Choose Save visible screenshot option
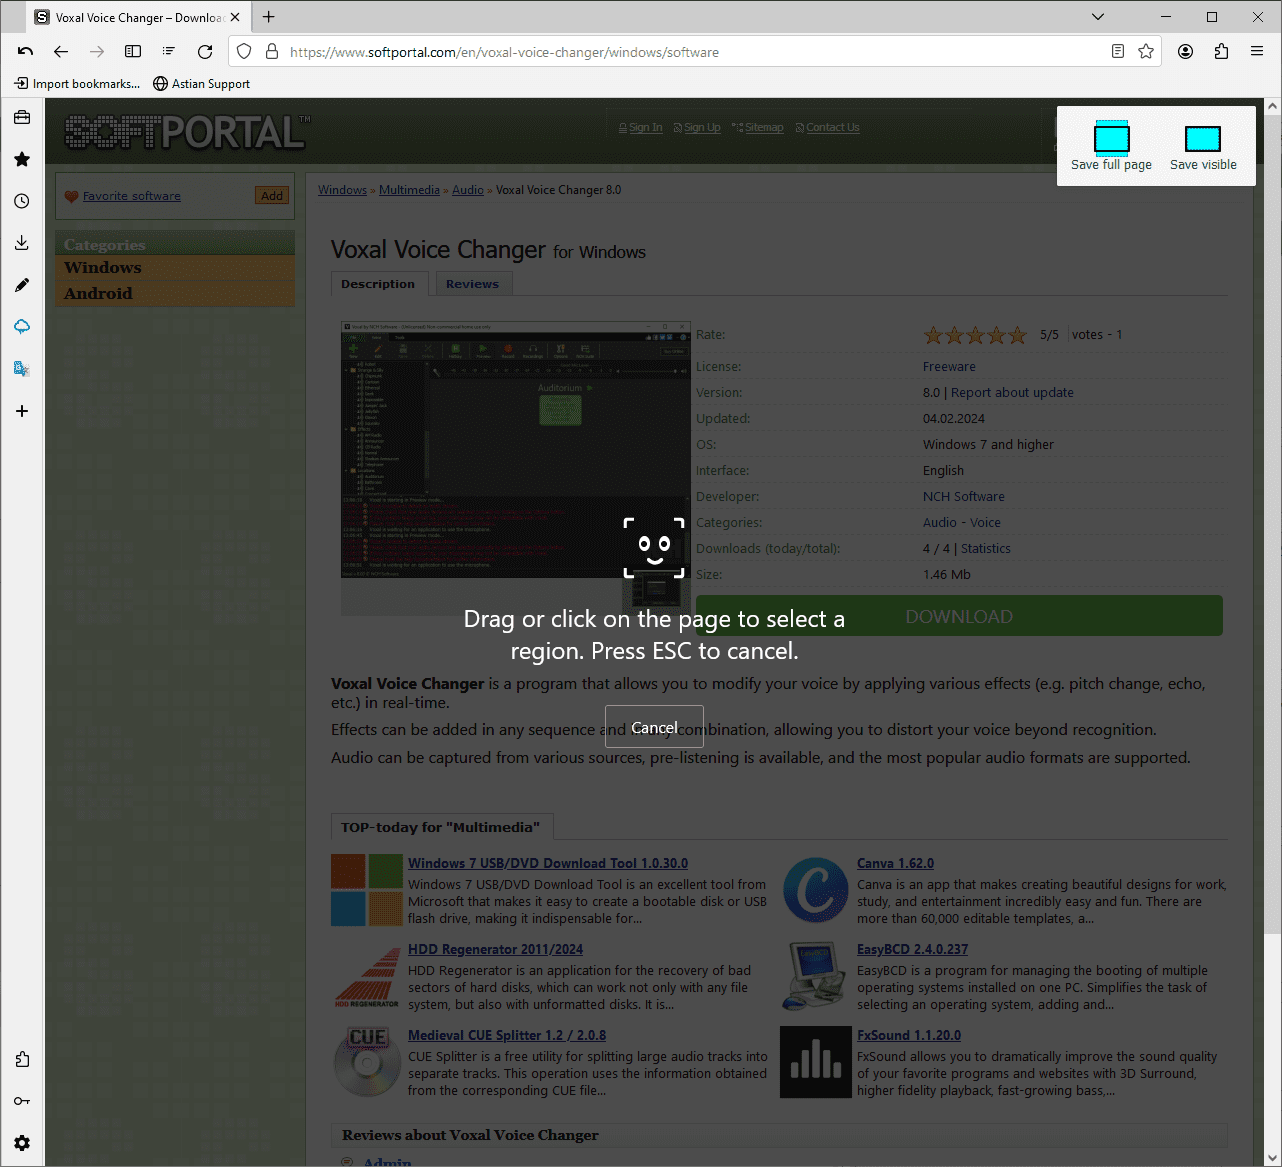Viewport: 1282px width, 1167px height. click(x=1203, y=146)
